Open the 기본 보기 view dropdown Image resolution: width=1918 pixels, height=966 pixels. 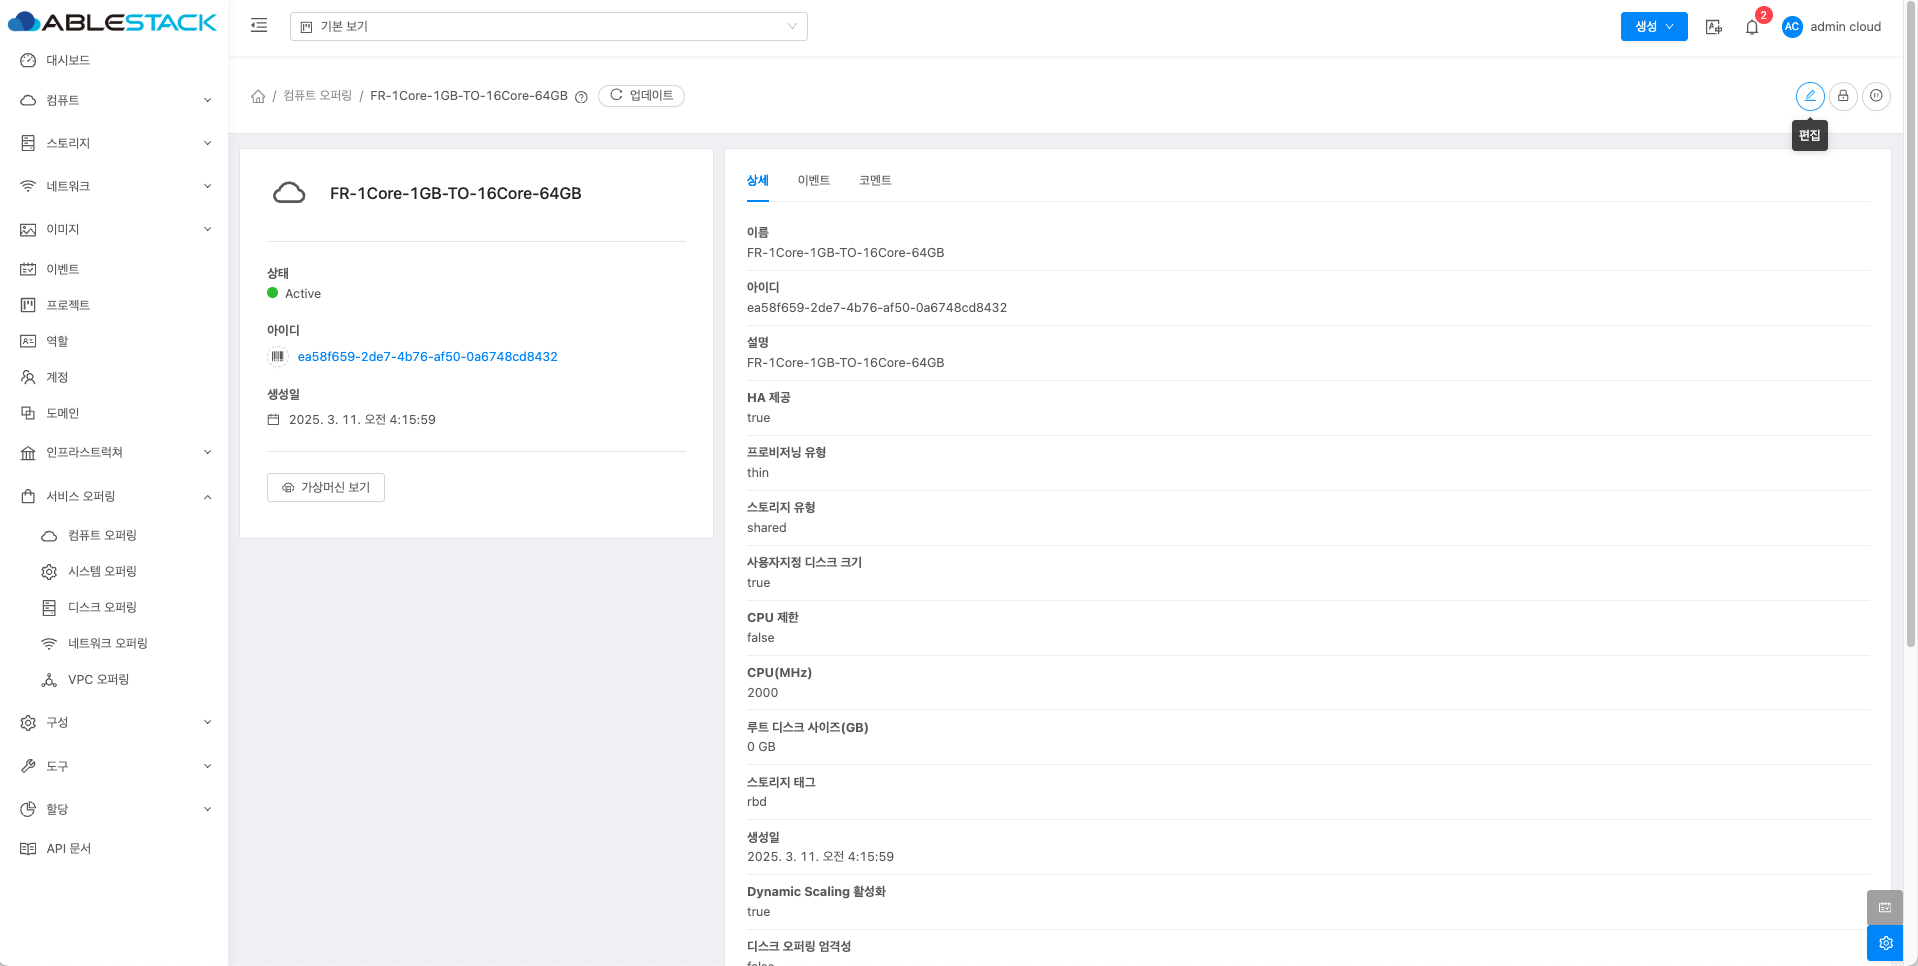pyautogui.click(x=548, y=27)
